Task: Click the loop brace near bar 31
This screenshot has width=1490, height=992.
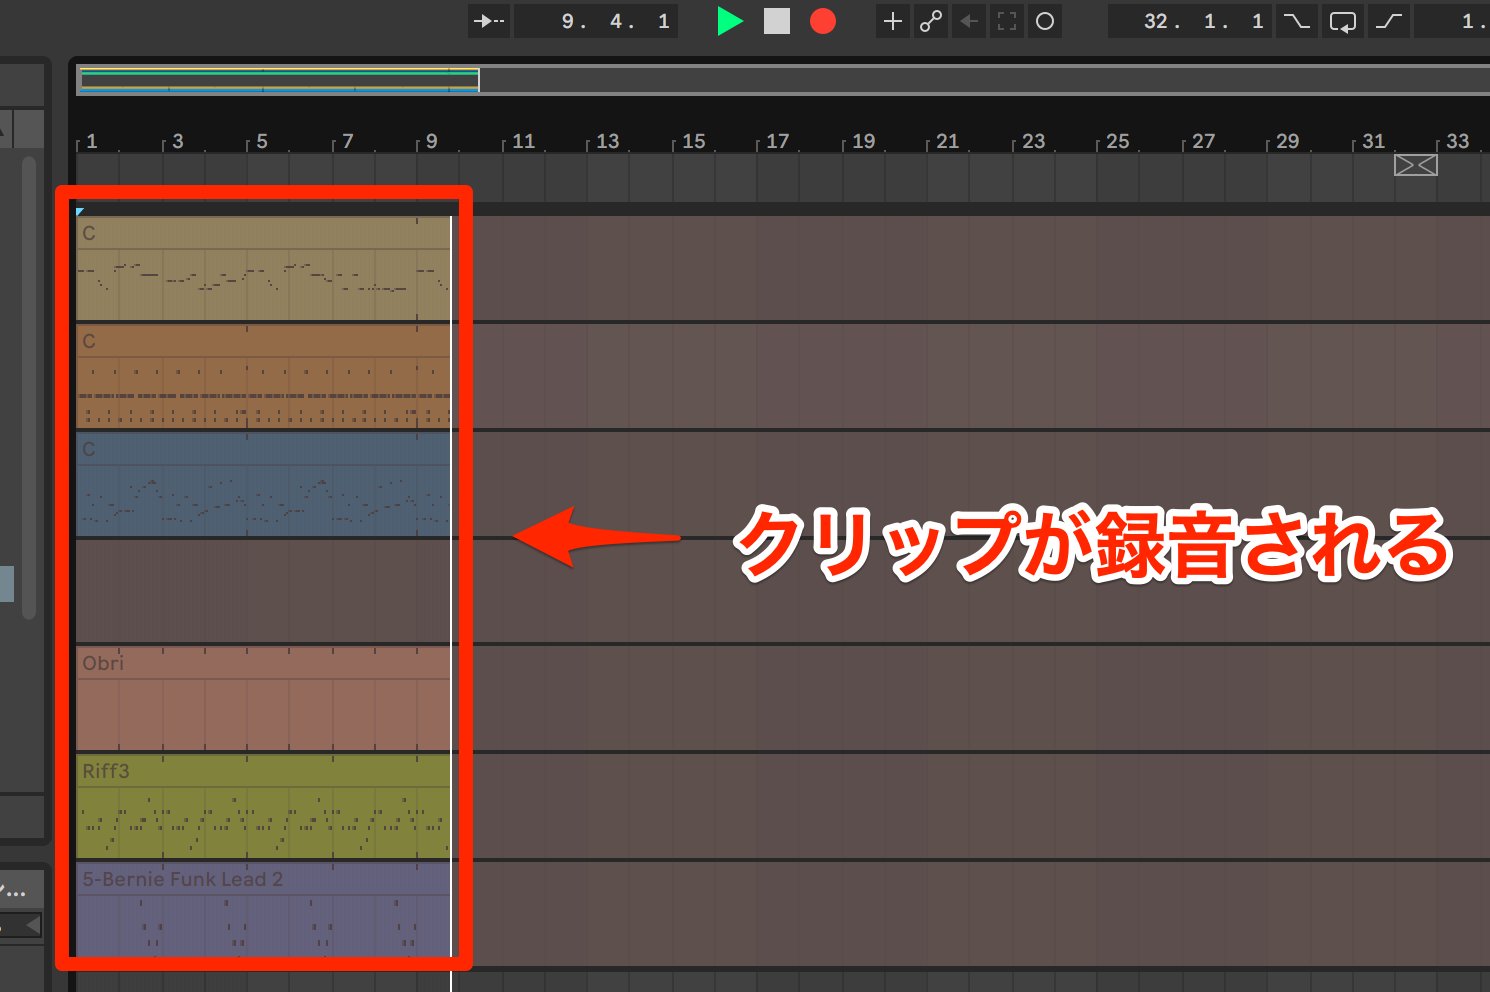Action: point(1416,165)
